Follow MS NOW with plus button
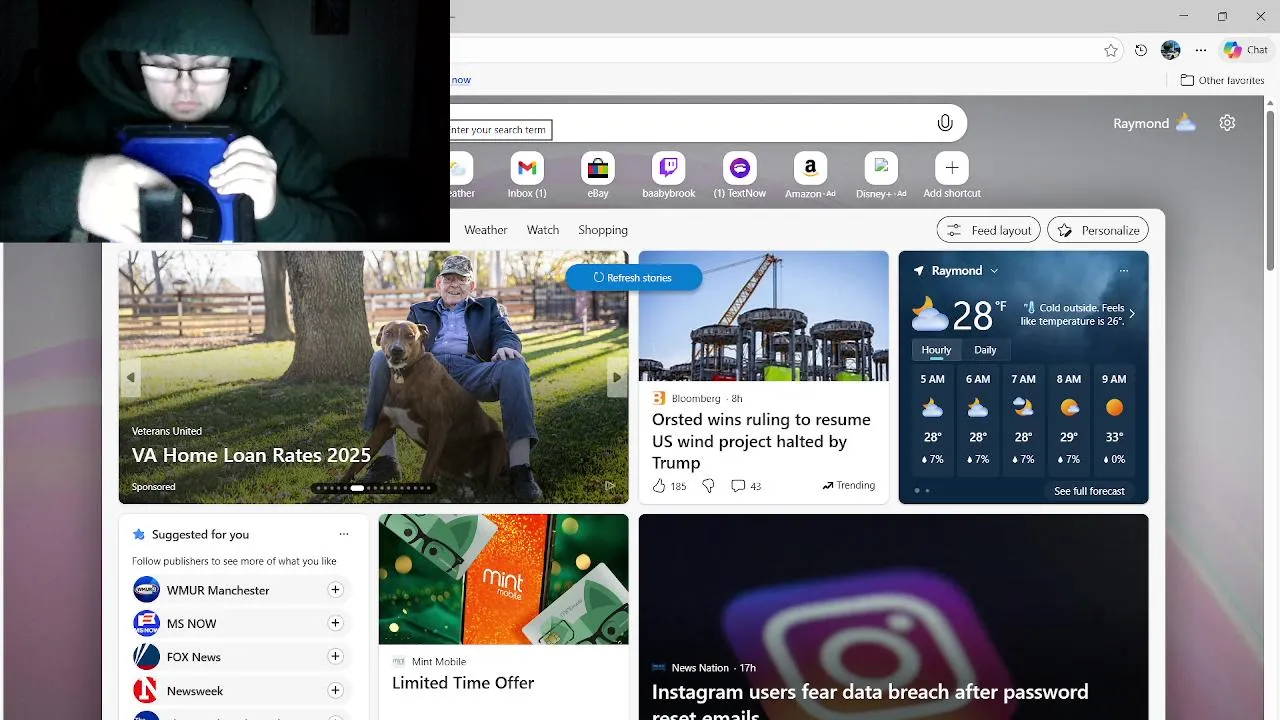This screenshot has width=1280, height=720. pyautogui.click(x=335, y=623)
